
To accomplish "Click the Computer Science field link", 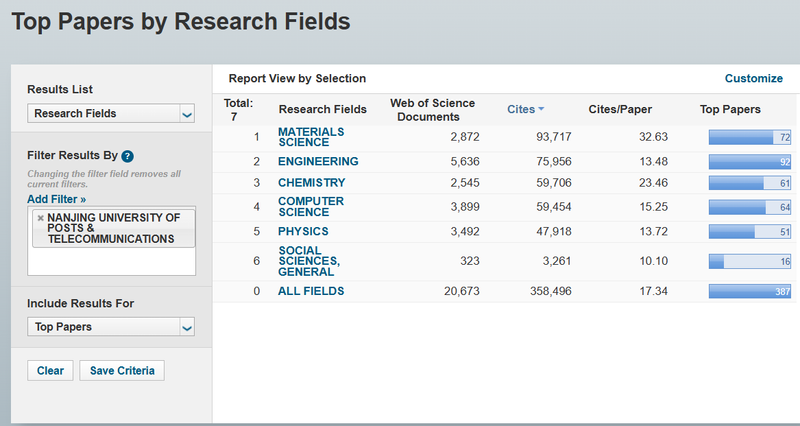I will (x=311, y=207).
